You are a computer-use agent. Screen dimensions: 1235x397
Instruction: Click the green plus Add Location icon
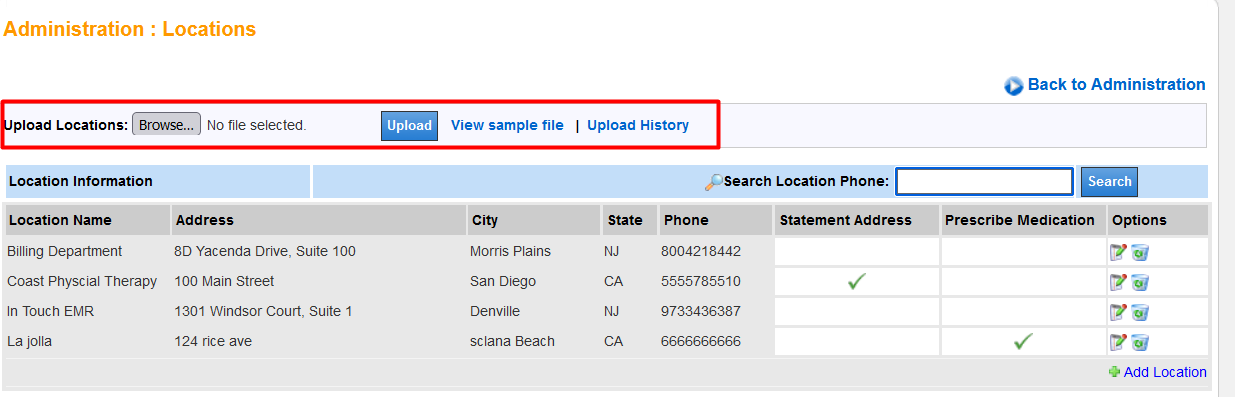point(1114,372)
